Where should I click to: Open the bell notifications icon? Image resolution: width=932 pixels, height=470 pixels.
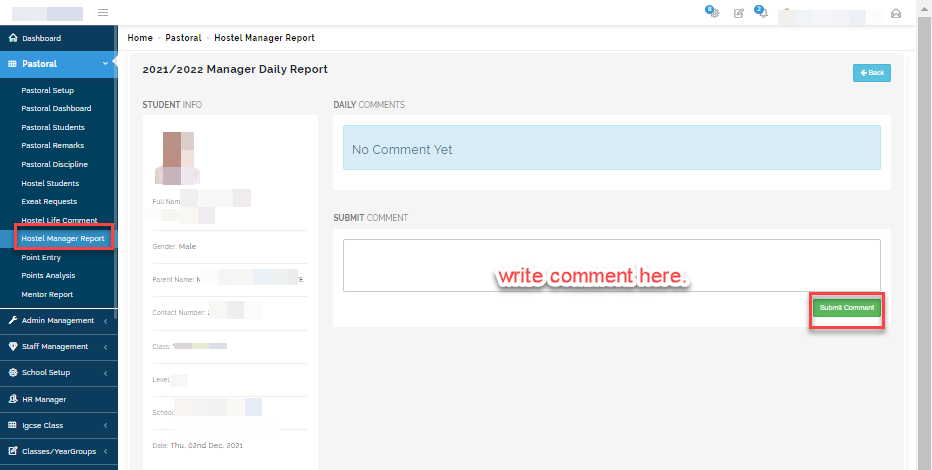[762, 12]
